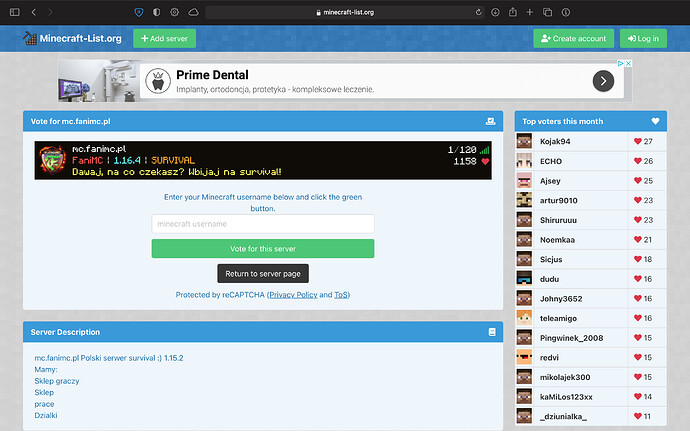The image size is (690, 431).
Task: Click the Prime Dental tooth logo
Action: 158,81
